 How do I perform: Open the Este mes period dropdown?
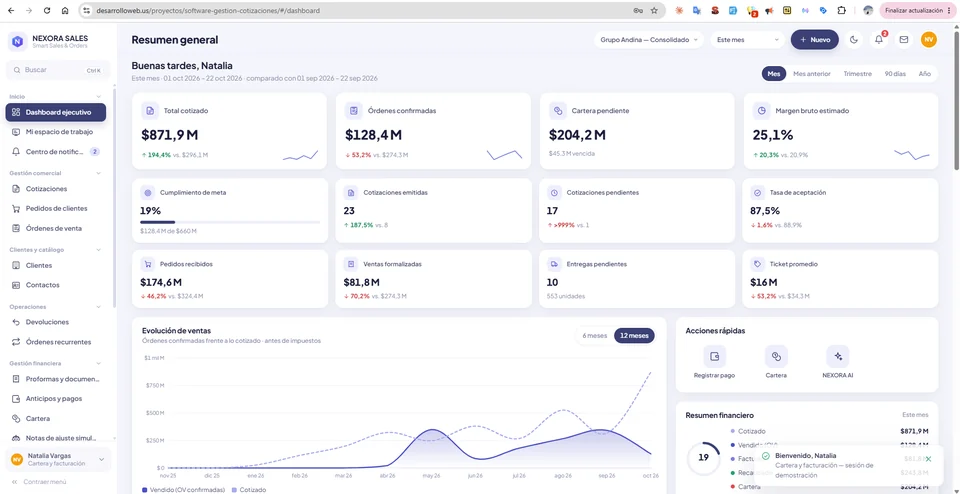(x=748, y=40)
